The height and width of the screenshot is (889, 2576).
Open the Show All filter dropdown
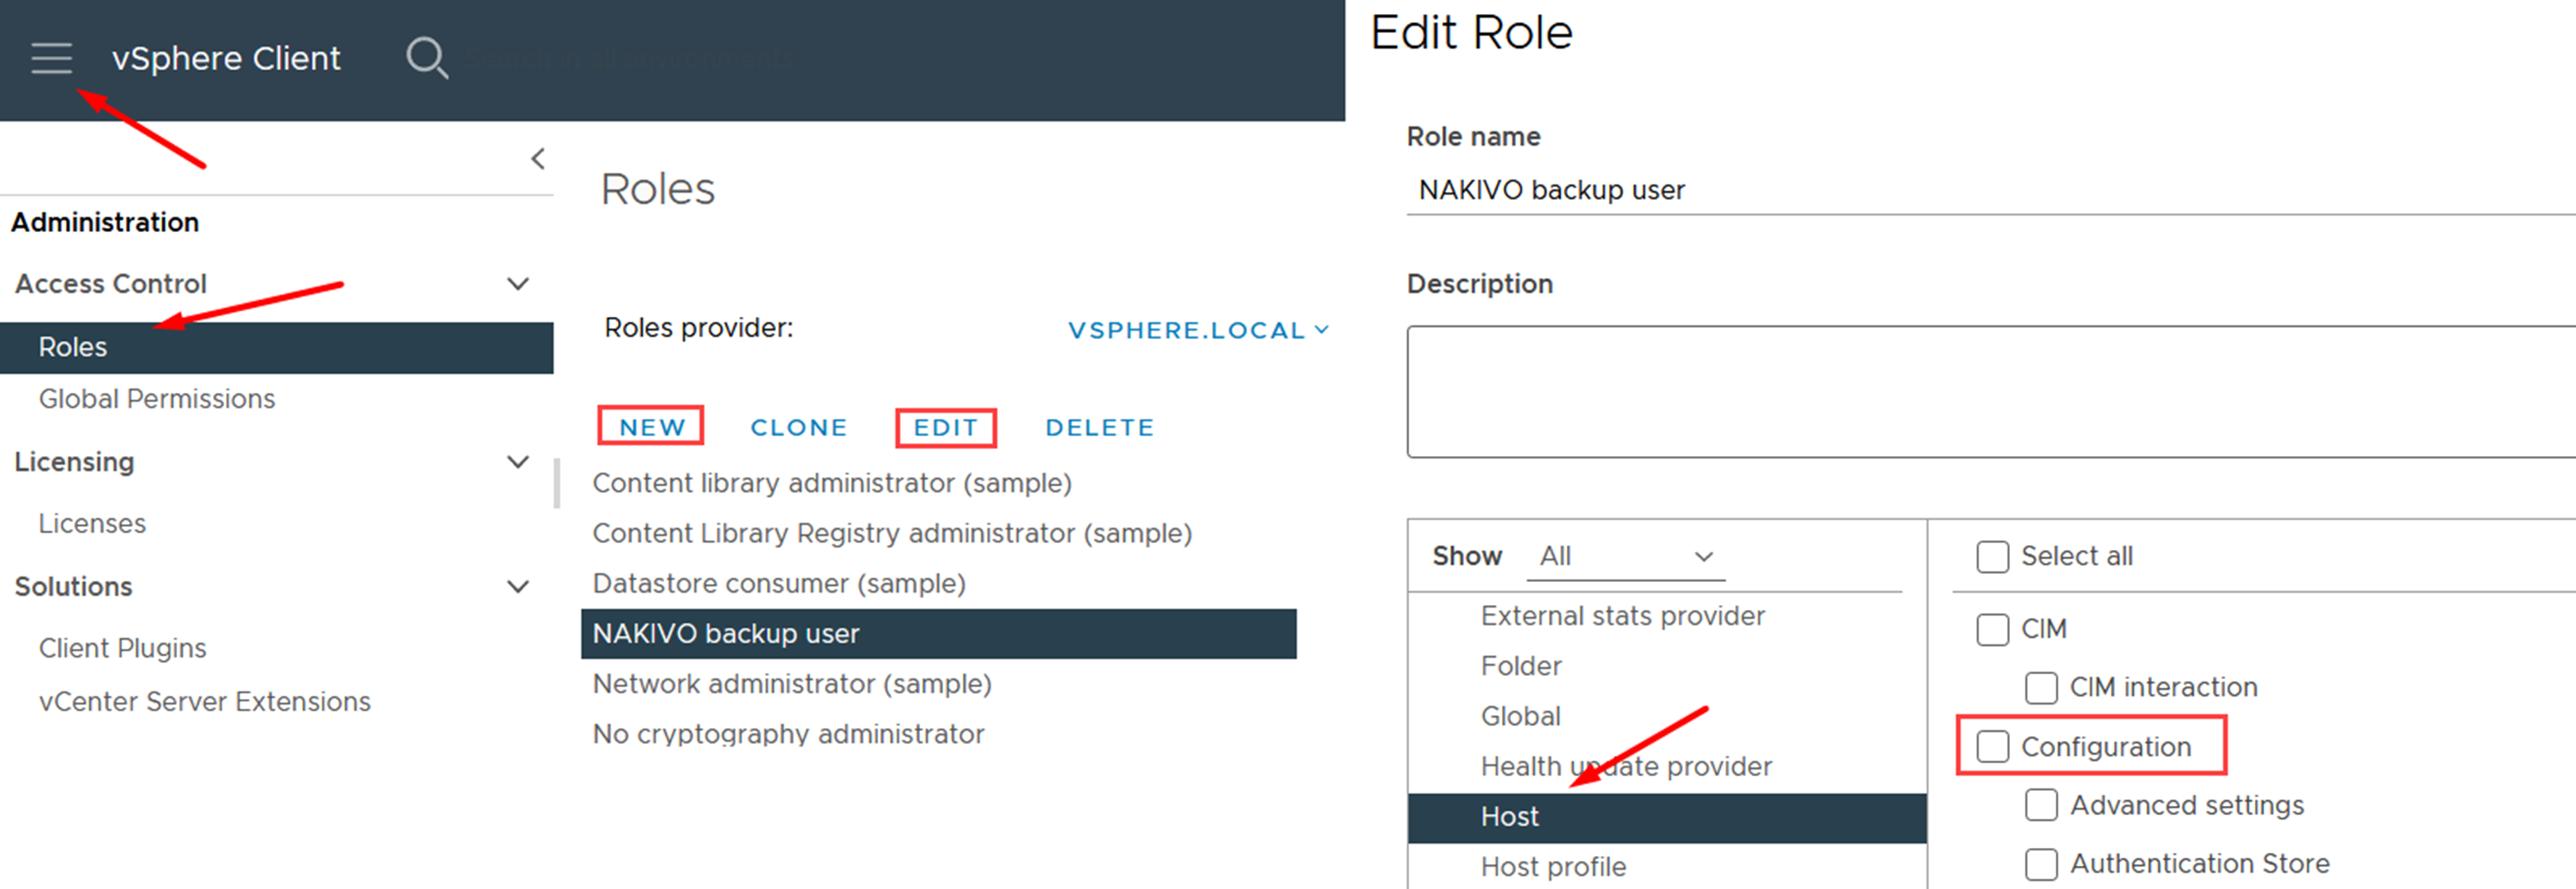[1625, 556]
